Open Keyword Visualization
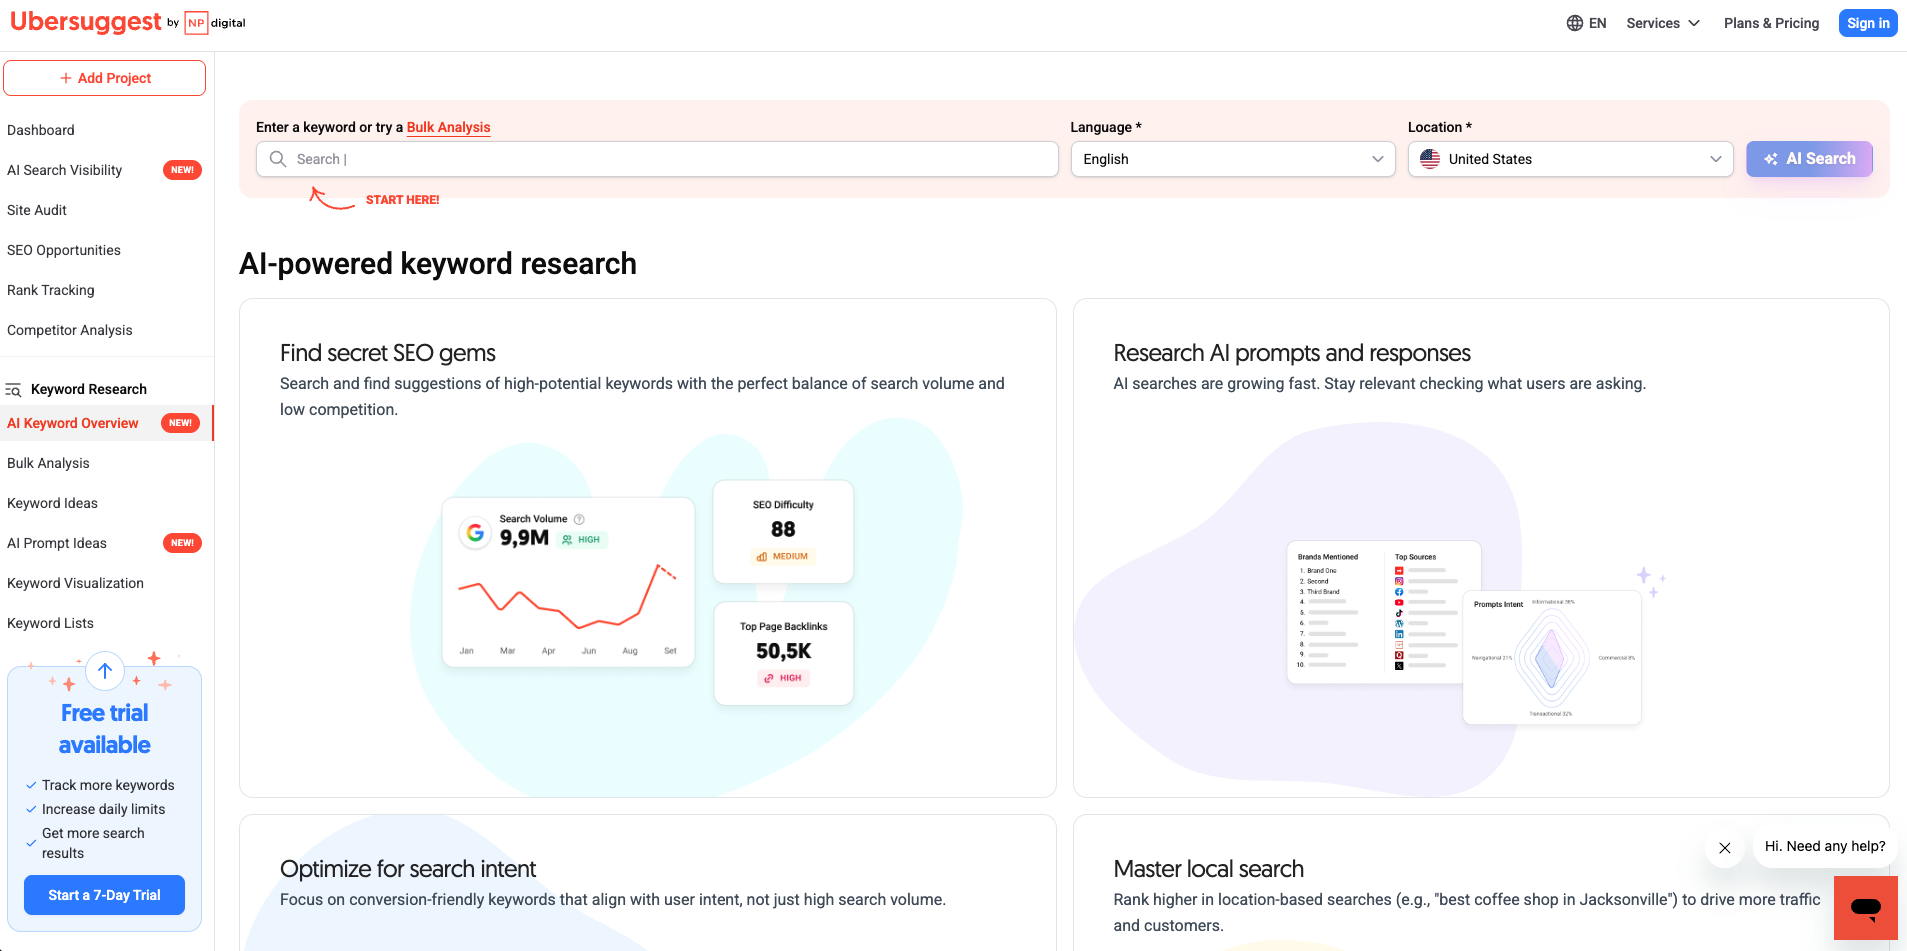Screen dimensions: 1907x951 [75, 583]
